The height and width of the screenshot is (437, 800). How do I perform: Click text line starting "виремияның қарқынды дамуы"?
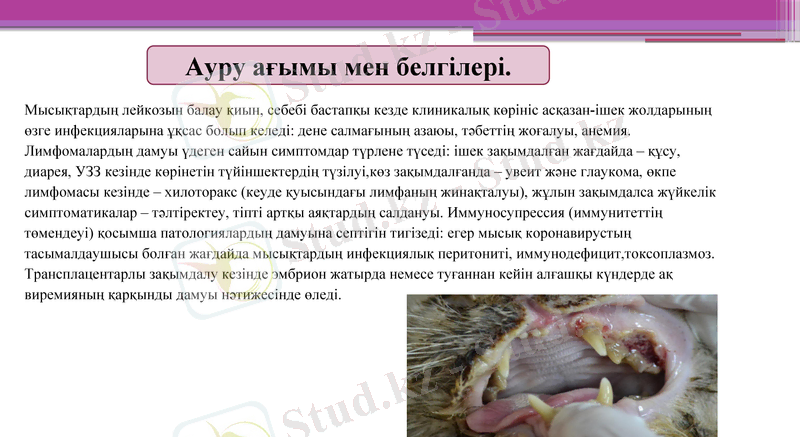183,295
